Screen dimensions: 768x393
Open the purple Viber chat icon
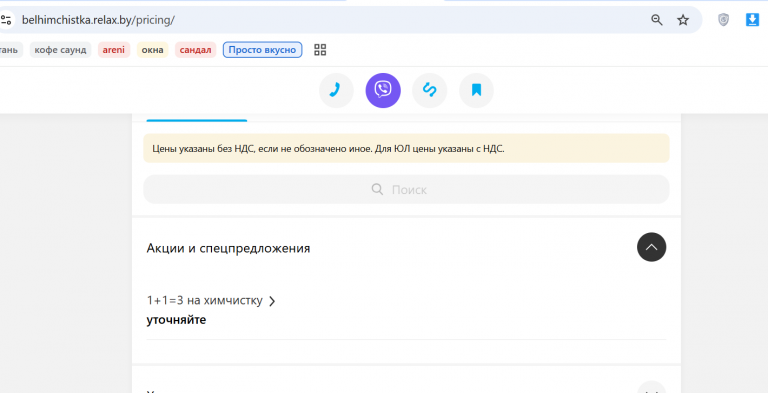point(383,90)
